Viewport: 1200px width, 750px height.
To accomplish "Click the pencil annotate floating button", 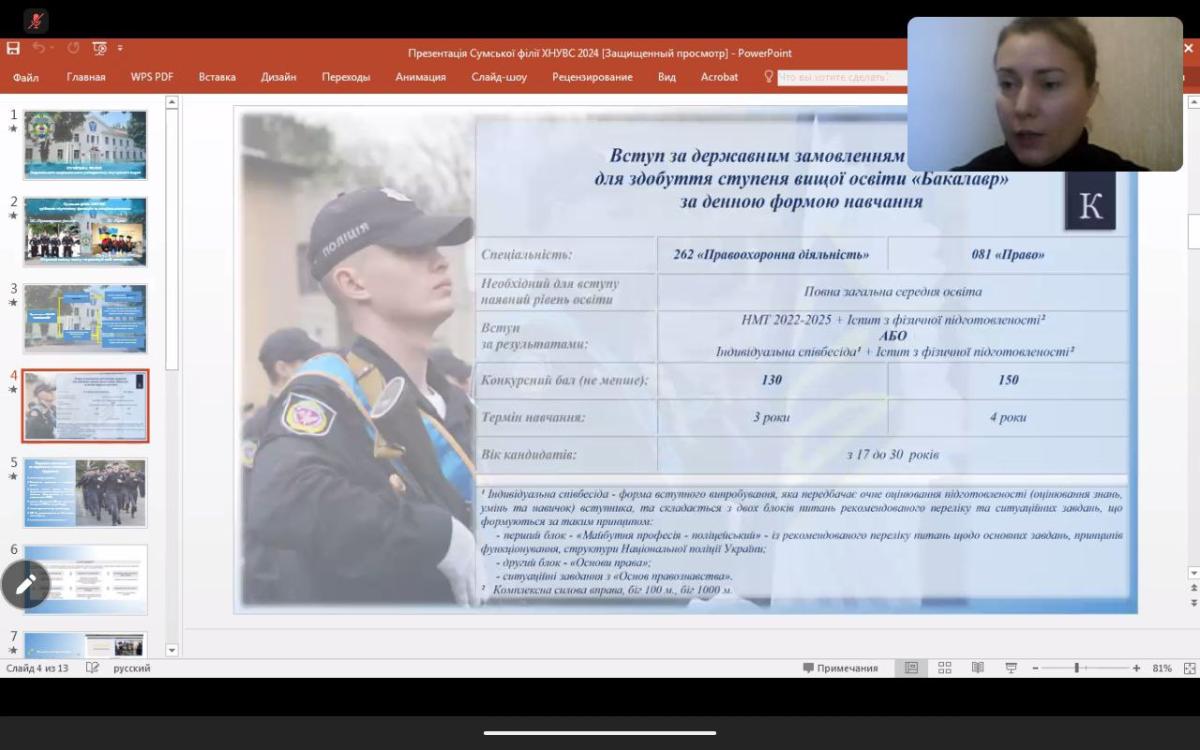I will [x=25, y=584].
